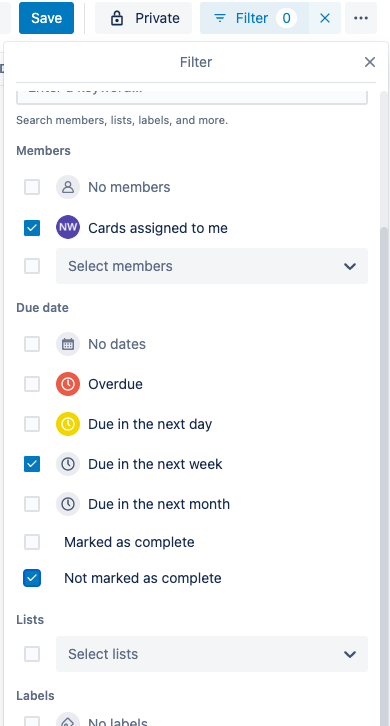Close the Filter panel with X
Viewport: 390px width, 726px height.
[x=370, y=62]
